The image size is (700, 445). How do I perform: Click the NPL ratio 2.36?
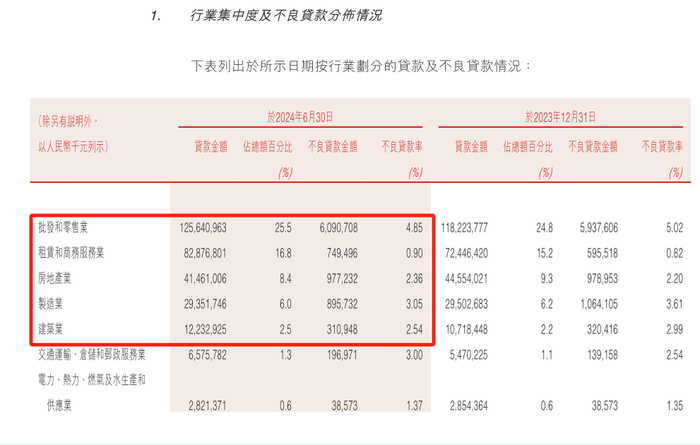click(414, 279)
